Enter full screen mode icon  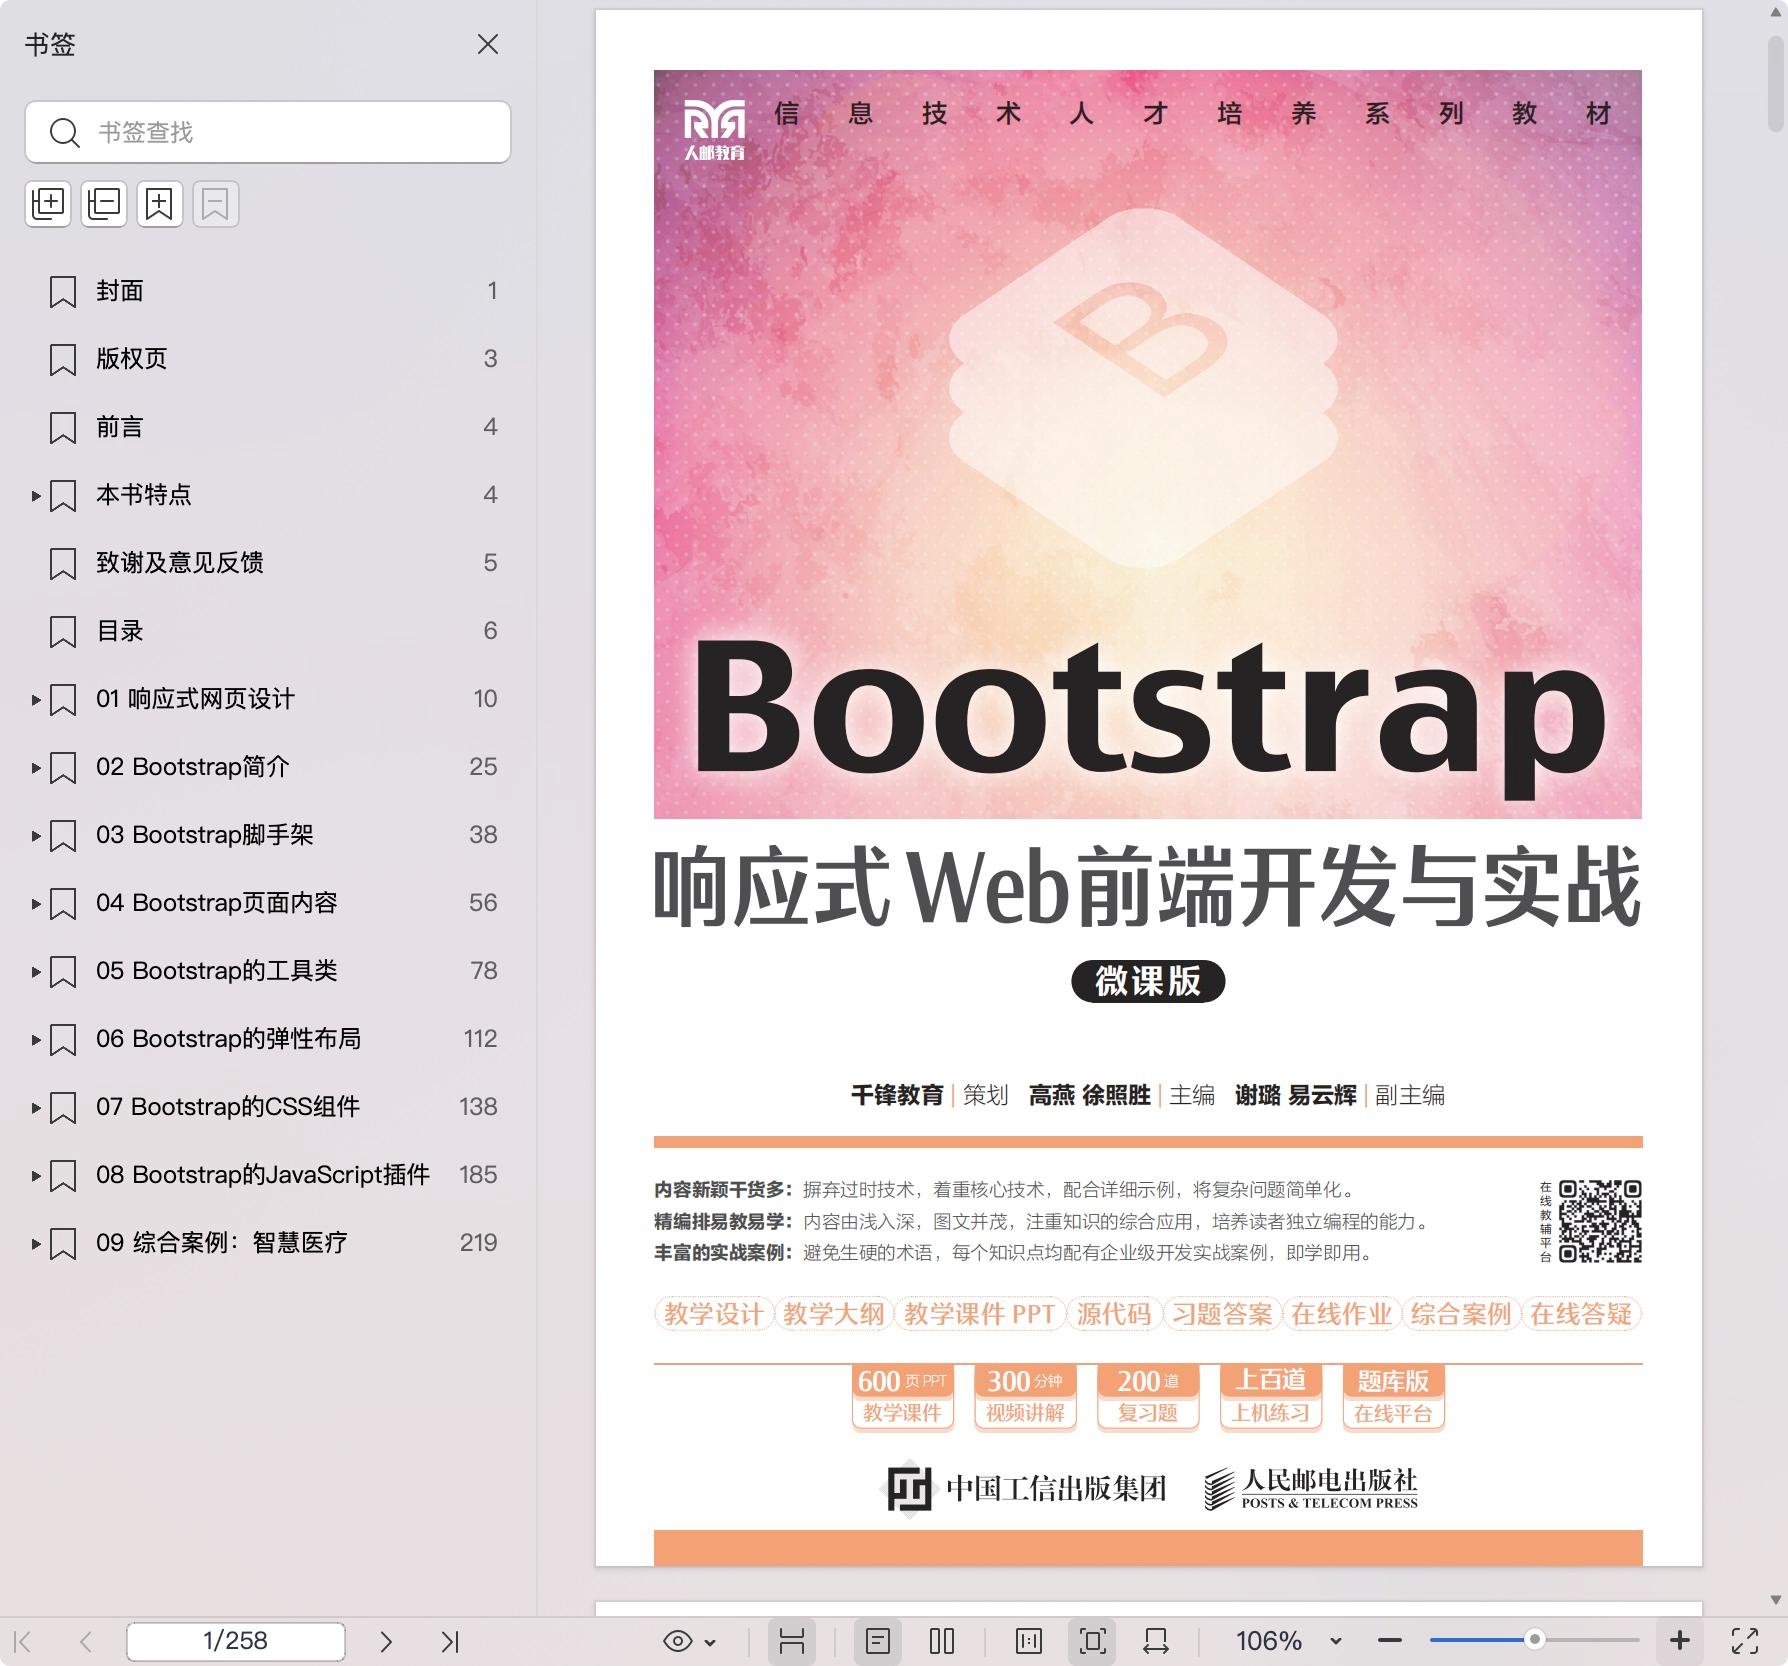click(1745, 1641)
